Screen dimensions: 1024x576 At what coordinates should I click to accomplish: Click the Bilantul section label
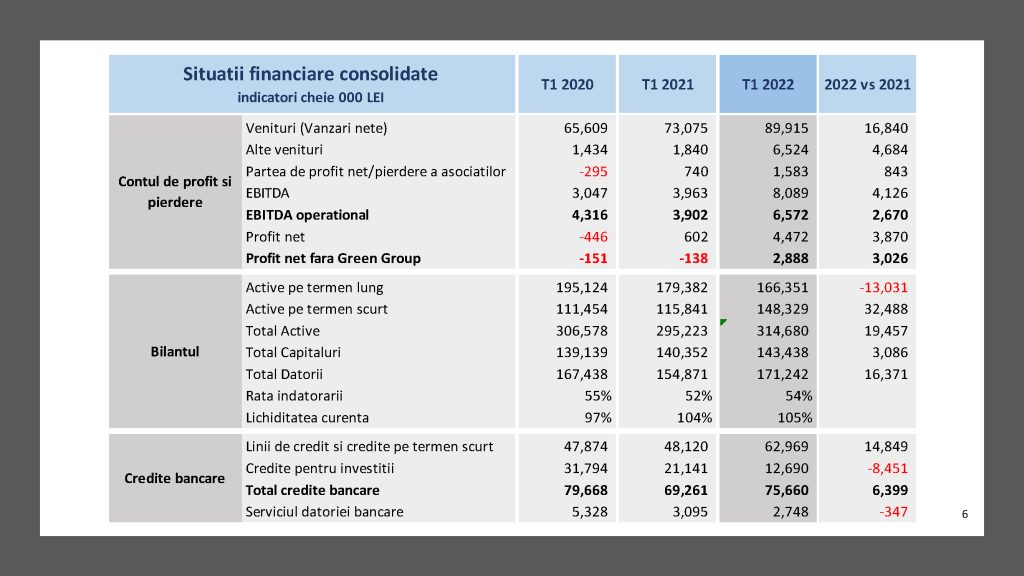[174, 352]
